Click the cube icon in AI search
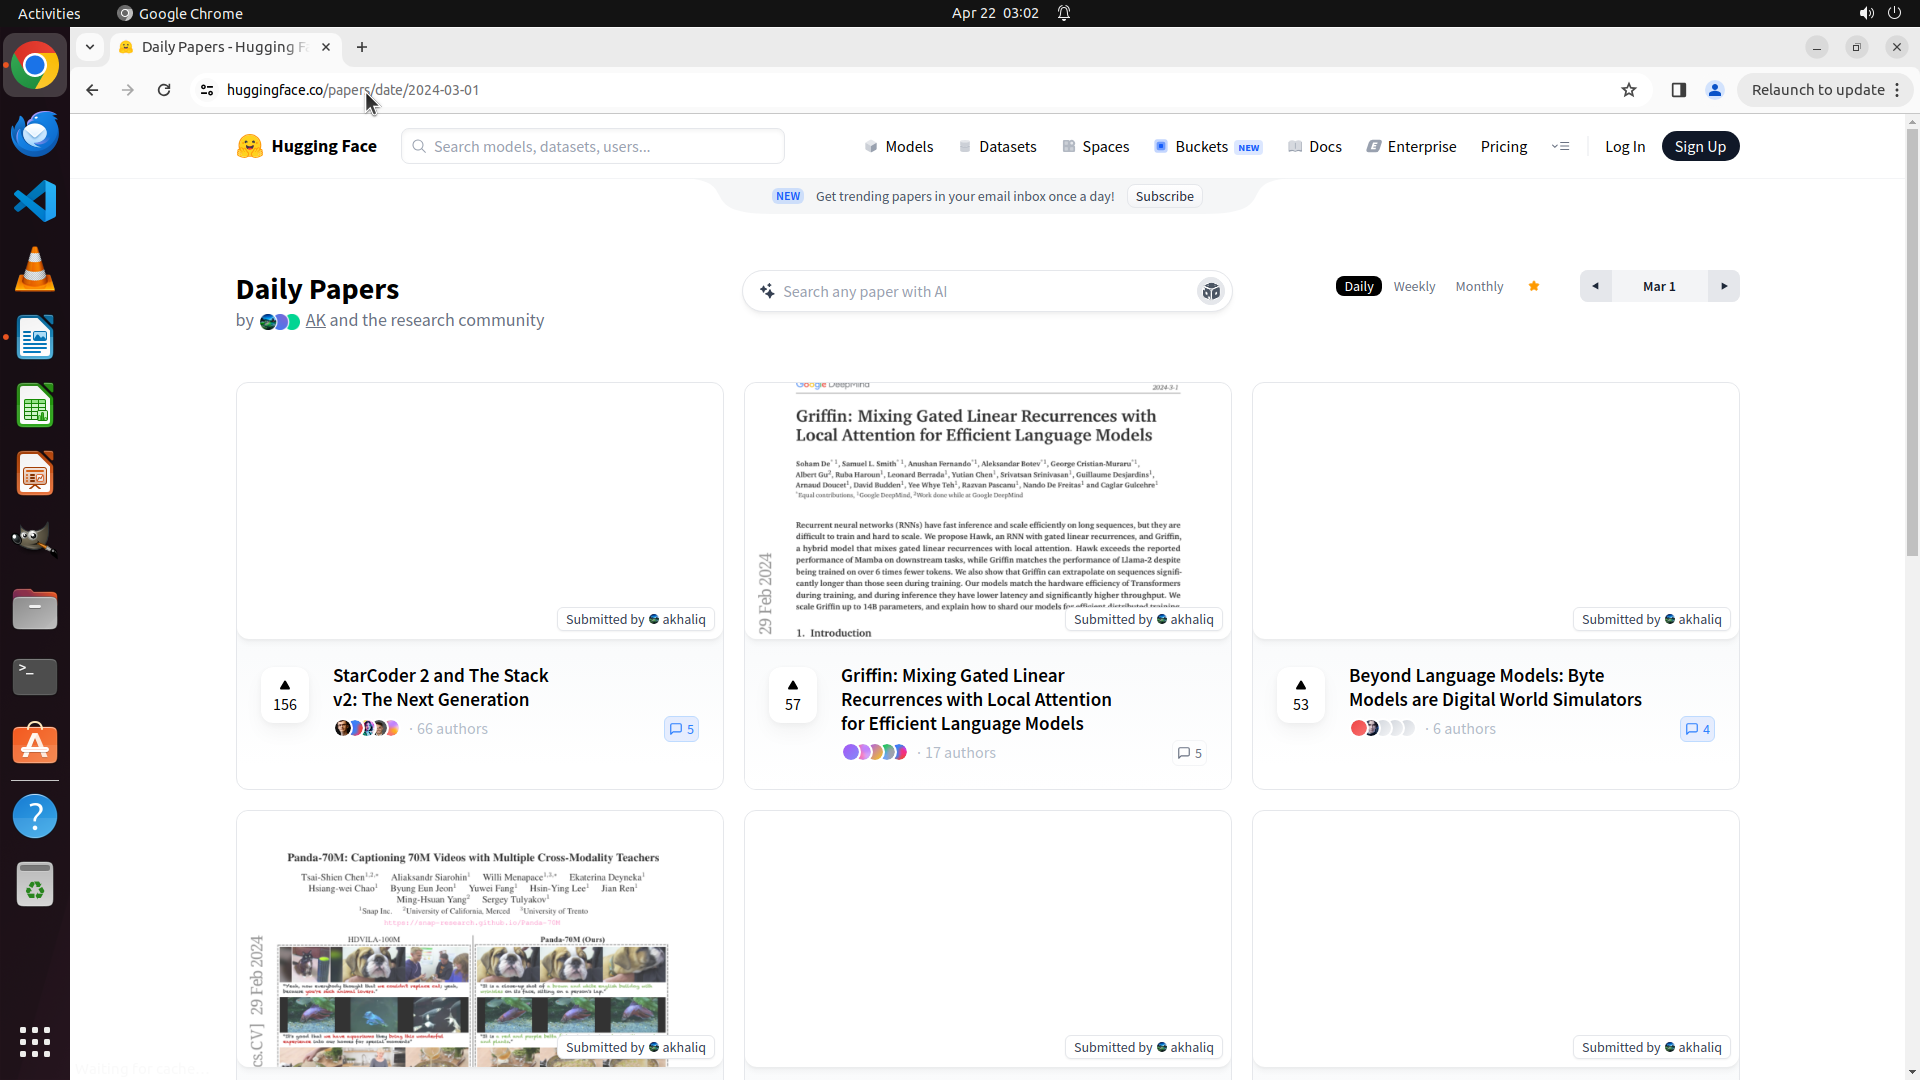Screen dimensions: 1920x1080 (1211, 291)
